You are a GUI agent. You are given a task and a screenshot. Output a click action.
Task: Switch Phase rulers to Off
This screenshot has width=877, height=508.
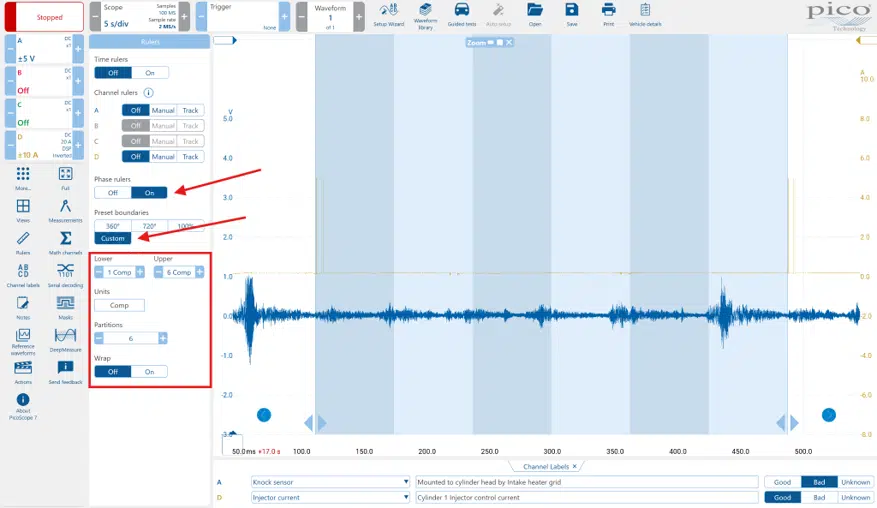point(113,193)
